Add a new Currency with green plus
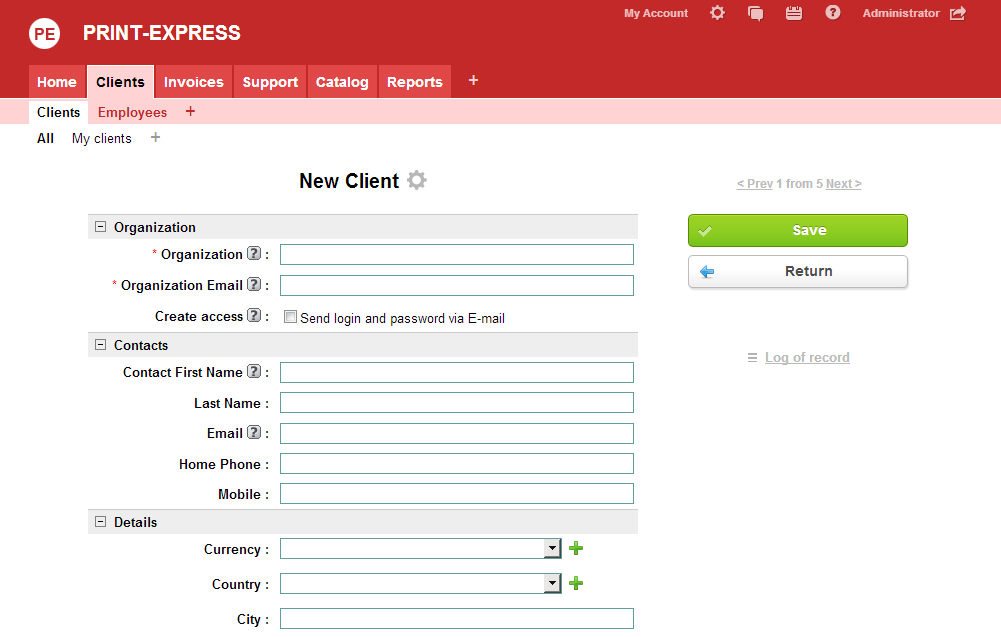Screen dimensions: 1001x637 [x=576, y=548]
